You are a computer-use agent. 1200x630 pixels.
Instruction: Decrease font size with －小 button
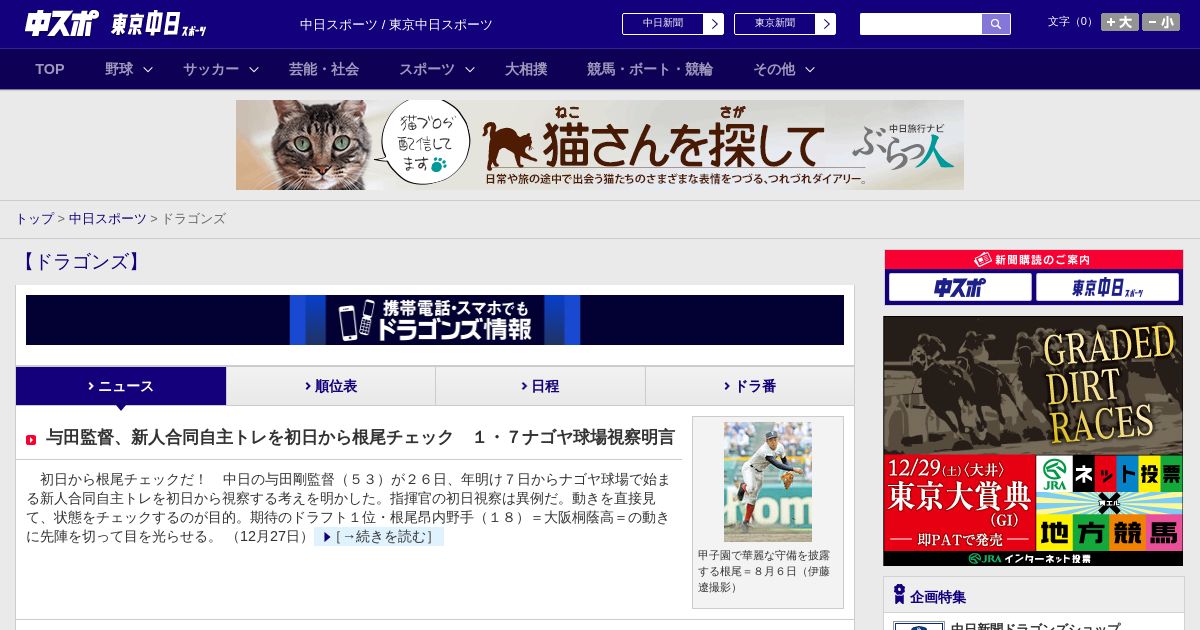[1161, 22]
